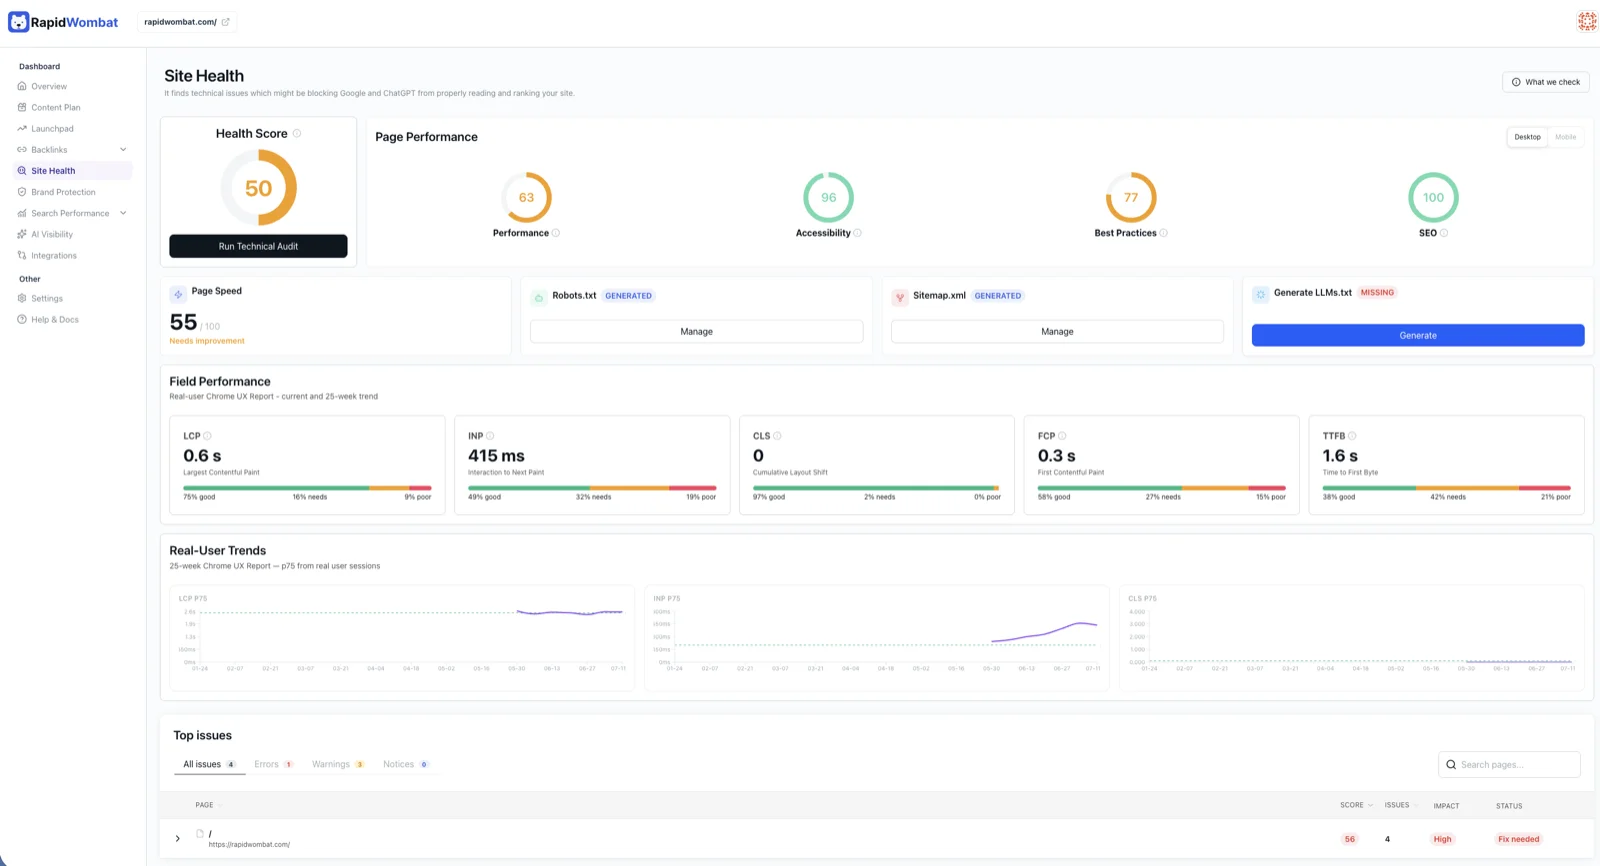Click the RapidWombat logo icon
Image resolution: width=1600 pixels, height=866 pixels.
coord(18,22)
